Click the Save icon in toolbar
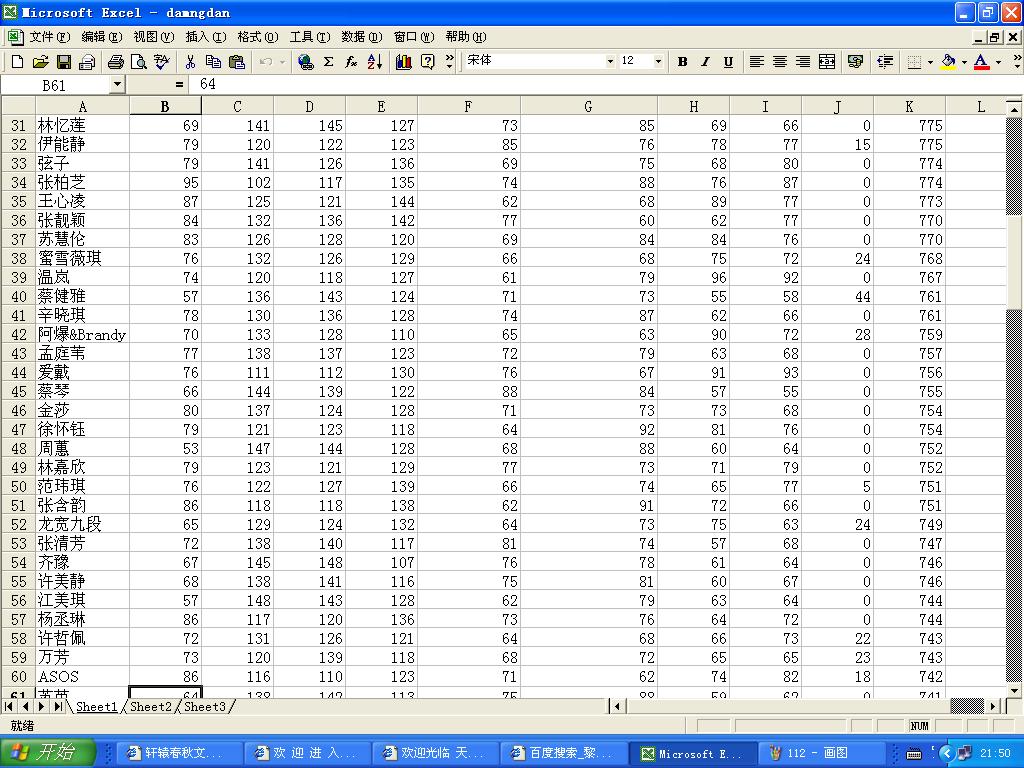The image size is (1024, 768). point(63,62)
